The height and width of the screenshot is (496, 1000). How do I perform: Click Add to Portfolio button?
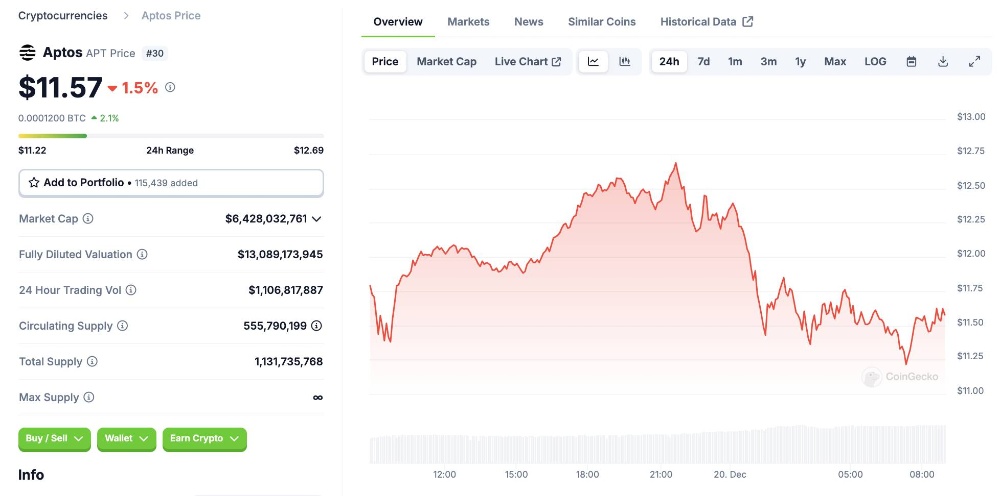click(171, 183)
